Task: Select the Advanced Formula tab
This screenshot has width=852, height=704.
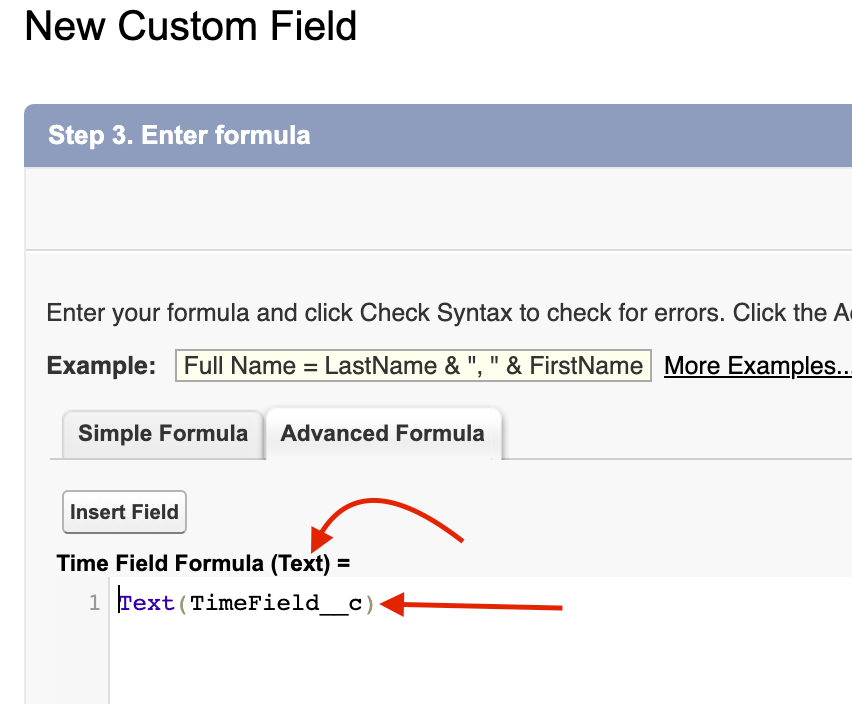Action: pyautogui.click(x=382, y=434)
